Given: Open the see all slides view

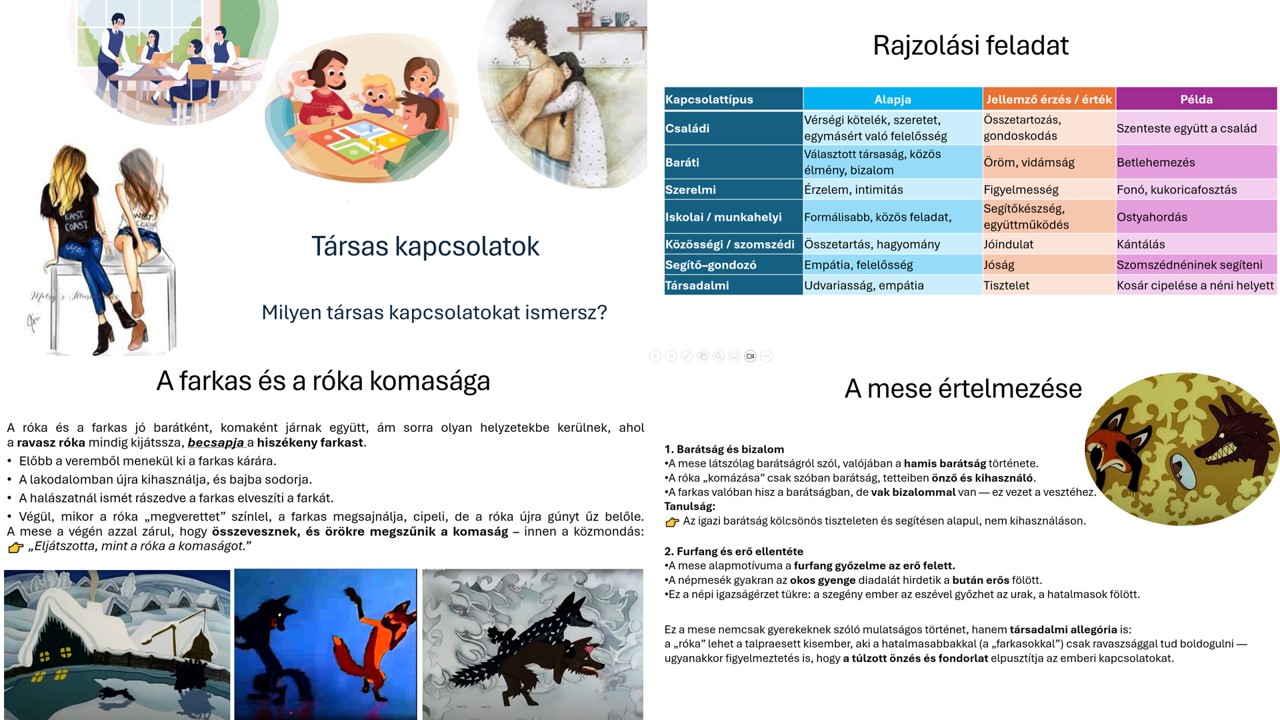Looking at the screenshot, I should pyautogui.click(x=703, y=356).
